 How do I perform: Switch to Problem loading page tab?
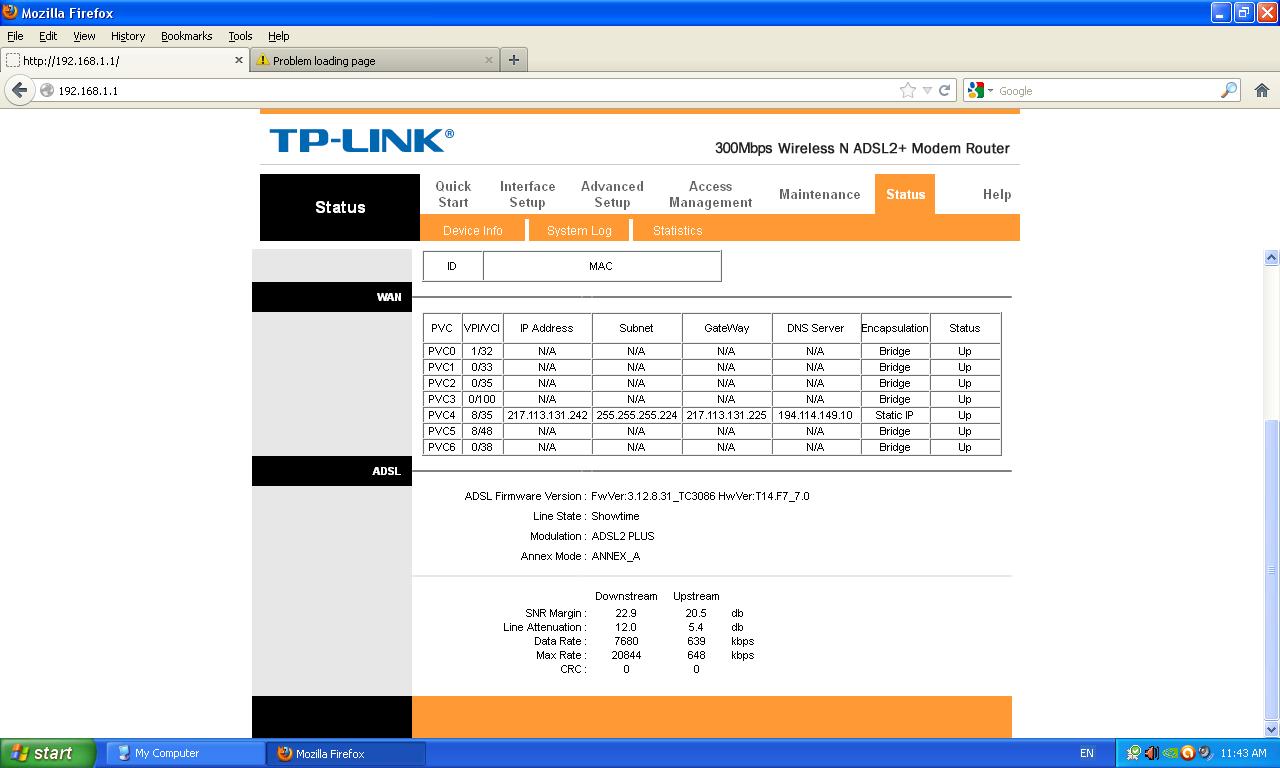coord(370,60)
